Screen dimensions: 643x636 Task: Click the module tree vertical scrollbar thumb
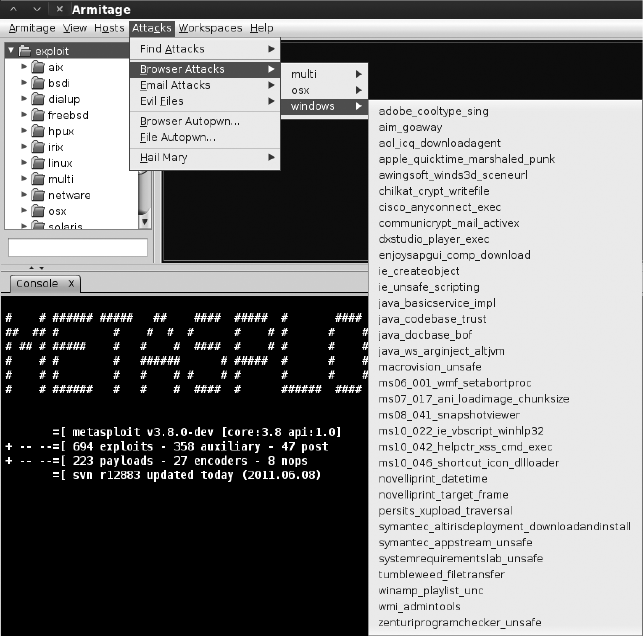(144, 193)
